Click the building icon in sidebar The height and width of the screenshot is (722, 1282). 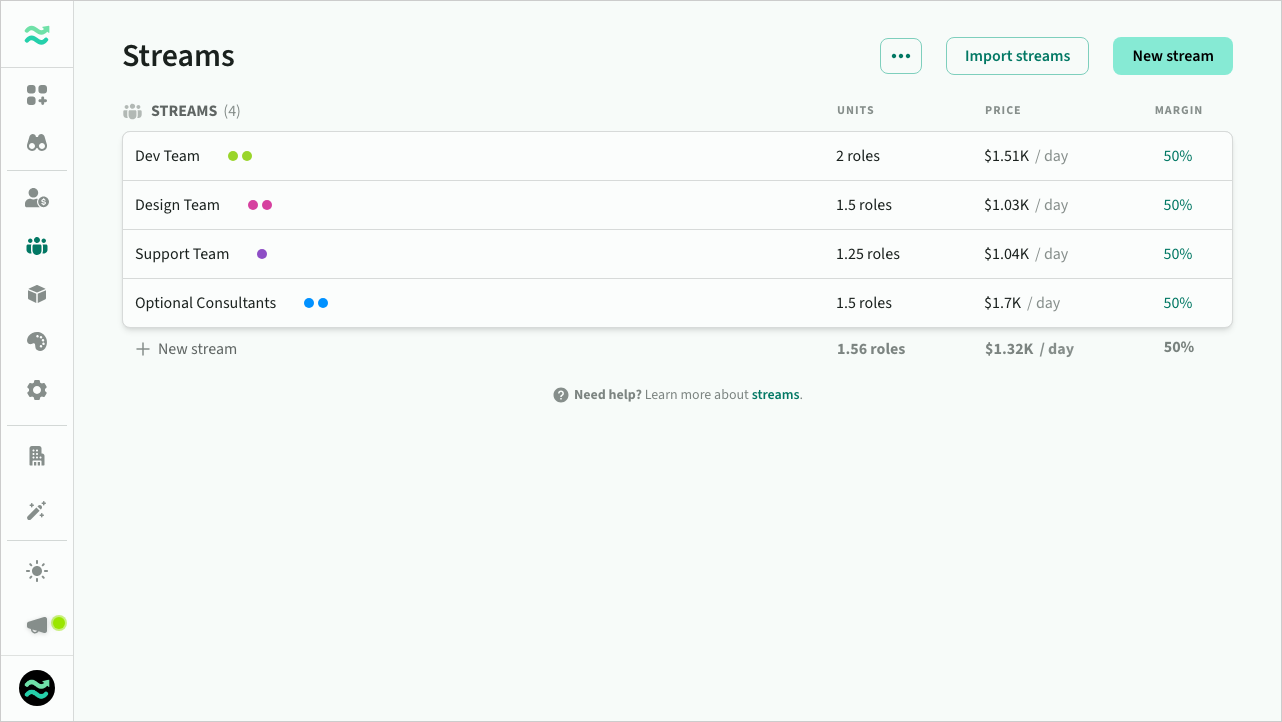pos(37,456)
